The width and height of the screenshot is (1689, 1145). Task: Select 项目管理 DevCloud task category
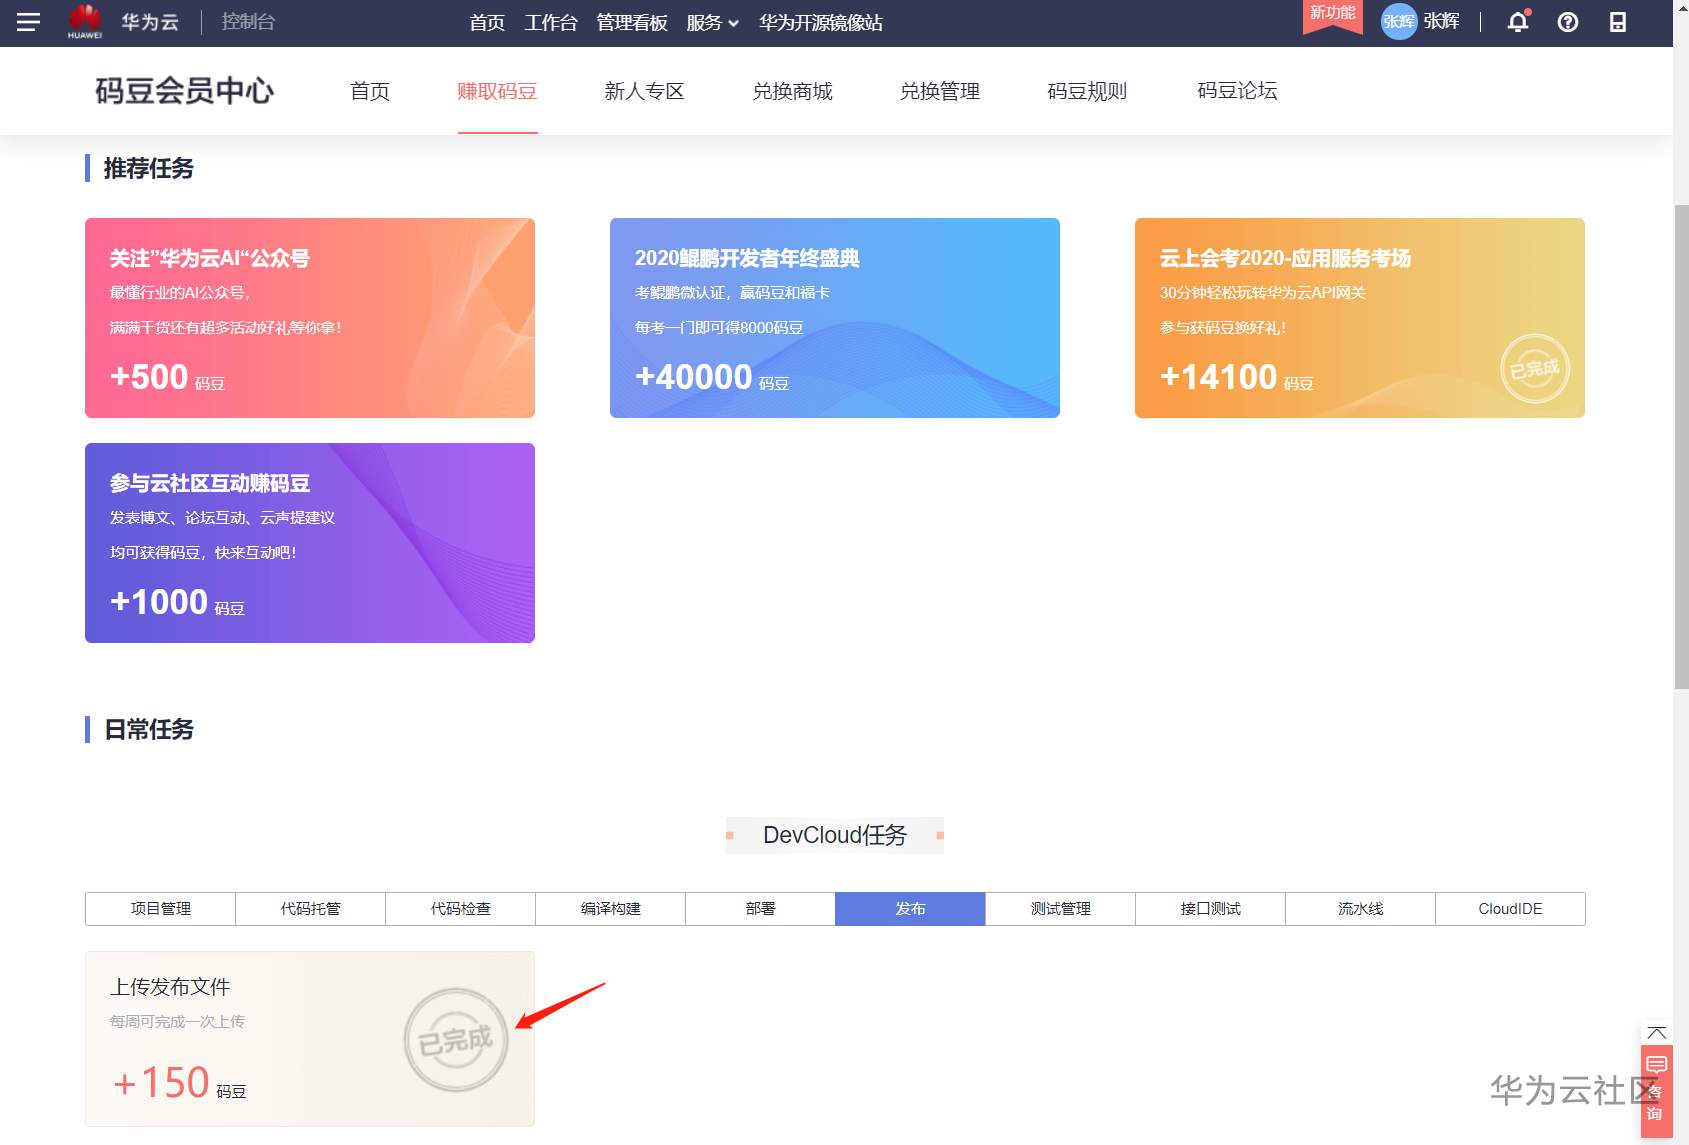(x=161, y=909)
